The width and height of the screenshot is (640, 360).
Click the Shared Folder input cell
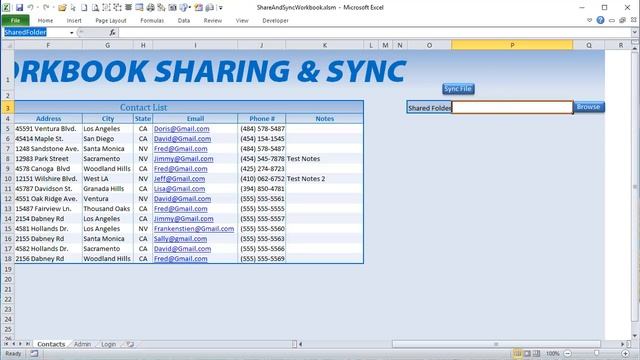point(512,107)
